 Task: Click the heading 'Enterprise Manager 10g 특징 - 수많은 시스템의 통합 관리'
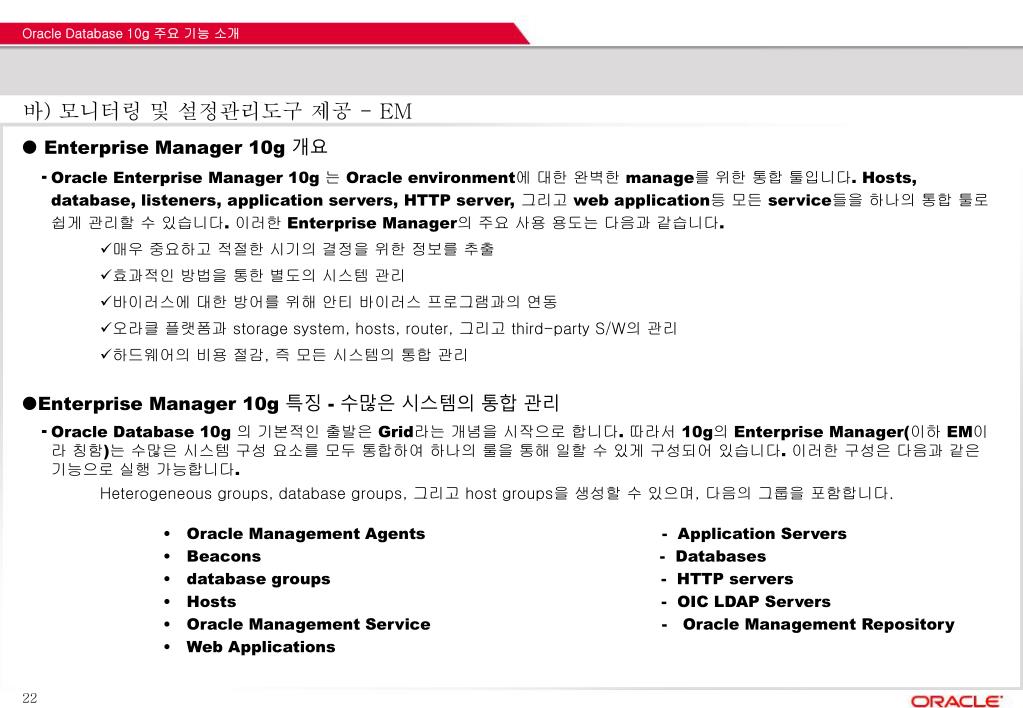[x=298, y=403]
